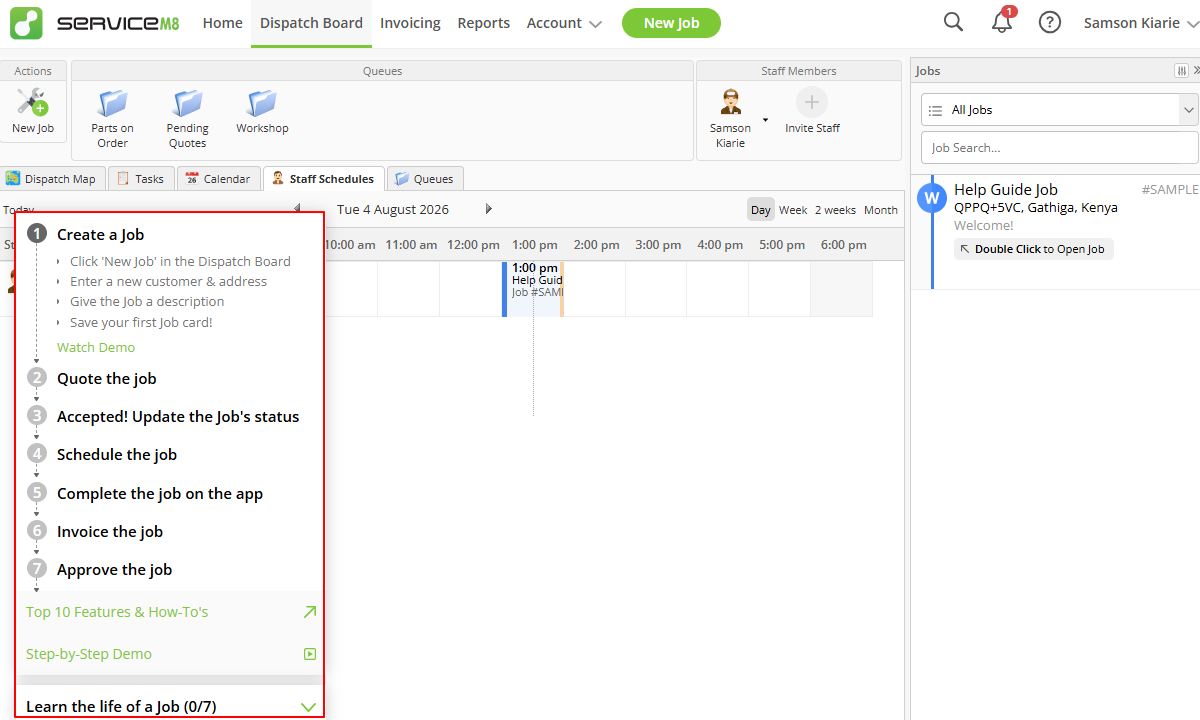Switch to Tasks tab
The height and width of the screenshot is (720, 1200).
coord(140,179)
